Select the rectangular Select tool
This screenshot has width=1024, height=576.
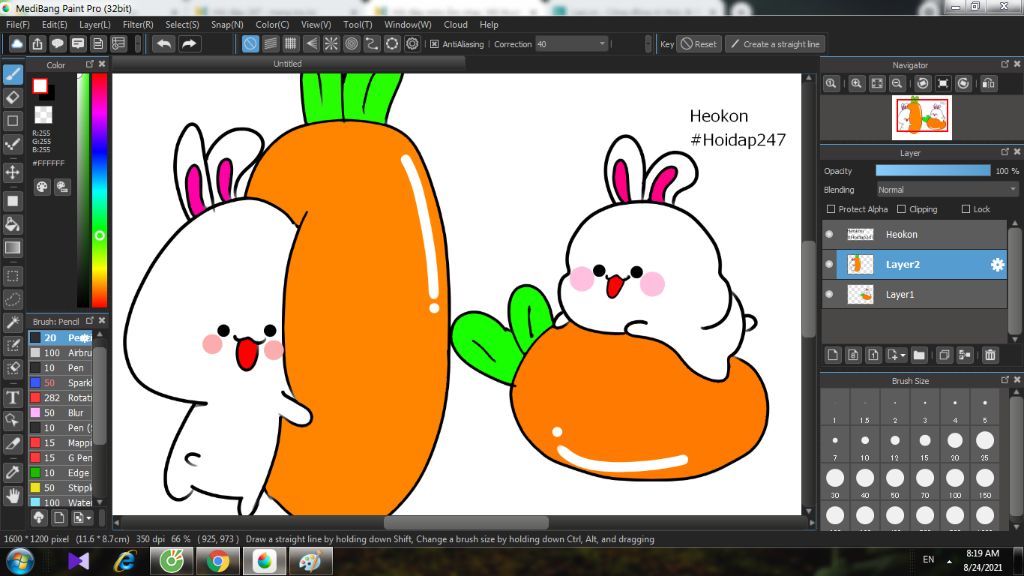[12, 276]
